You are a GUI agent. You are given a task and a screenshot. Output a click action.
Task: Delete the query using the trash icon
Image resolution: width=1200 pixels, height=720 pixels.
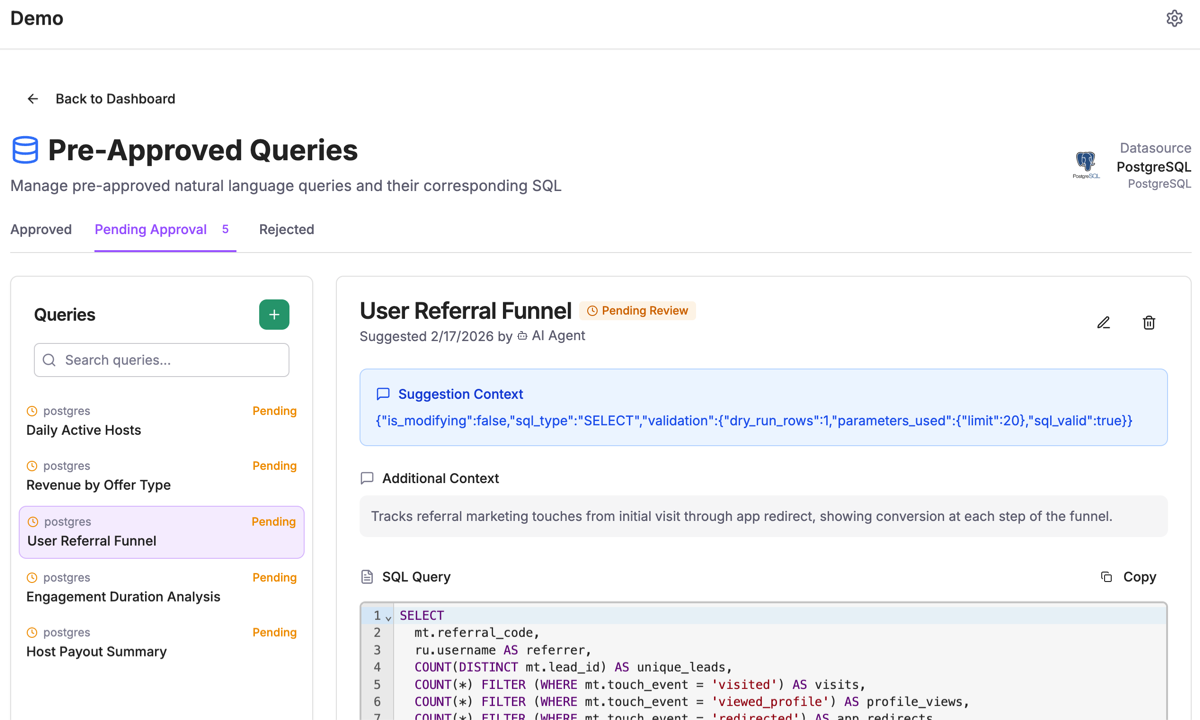pos(1148,322)
